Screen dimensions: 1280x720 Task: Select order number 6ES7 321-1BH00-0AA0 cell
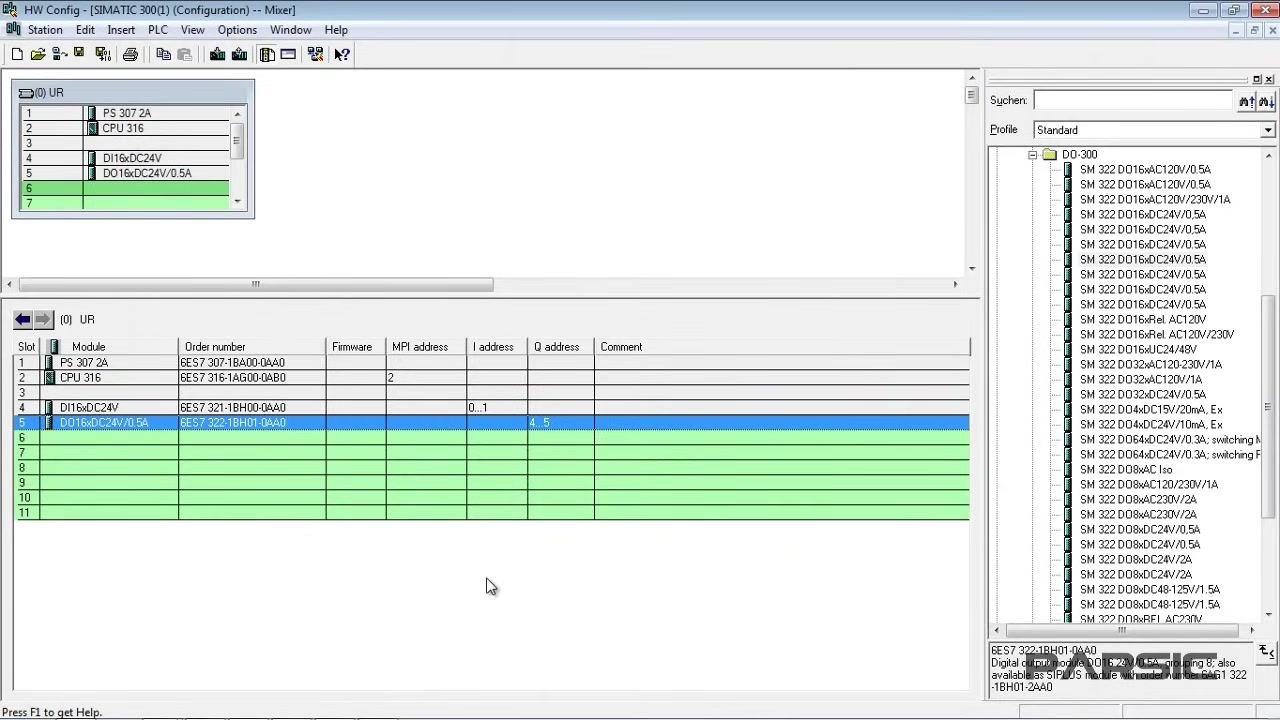252,408
